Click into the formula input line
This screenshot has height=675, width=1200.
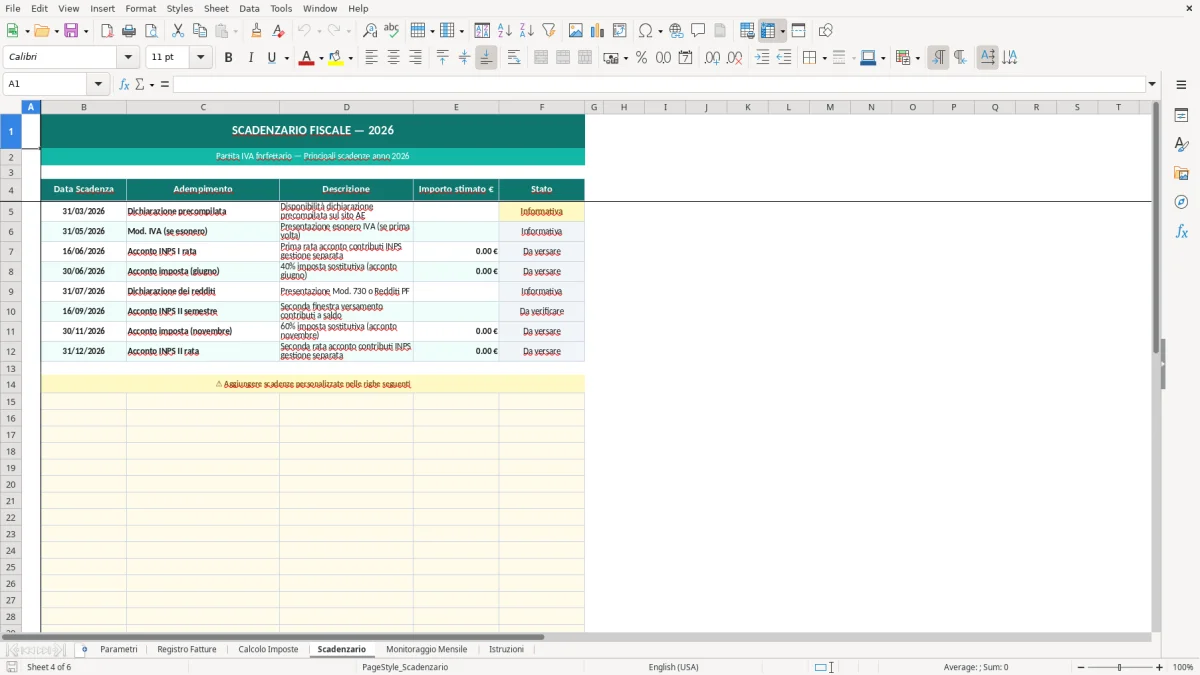(659, 84)
